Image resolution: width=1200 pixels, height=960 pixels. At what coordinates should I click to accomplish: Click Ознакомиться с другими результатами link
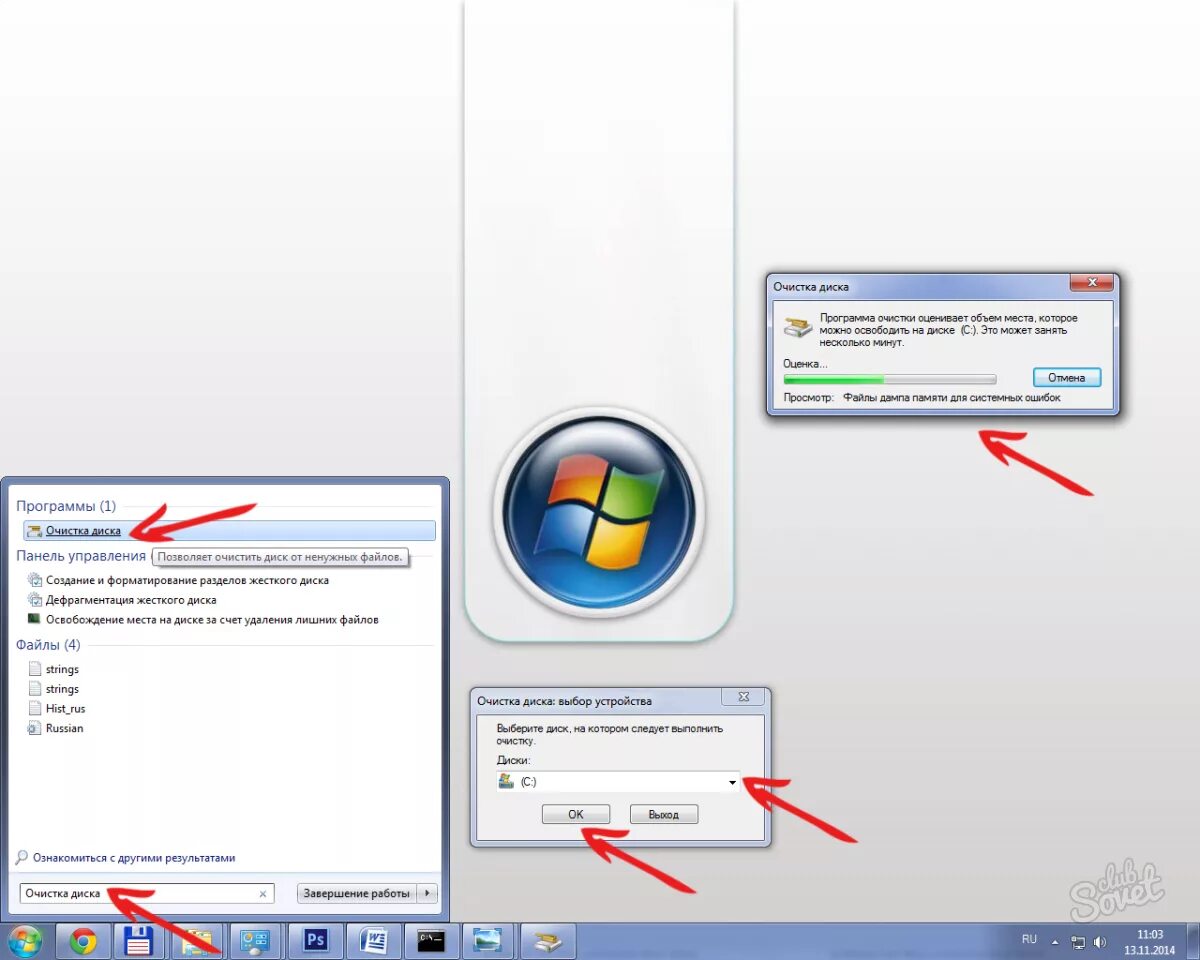(134, 858)
